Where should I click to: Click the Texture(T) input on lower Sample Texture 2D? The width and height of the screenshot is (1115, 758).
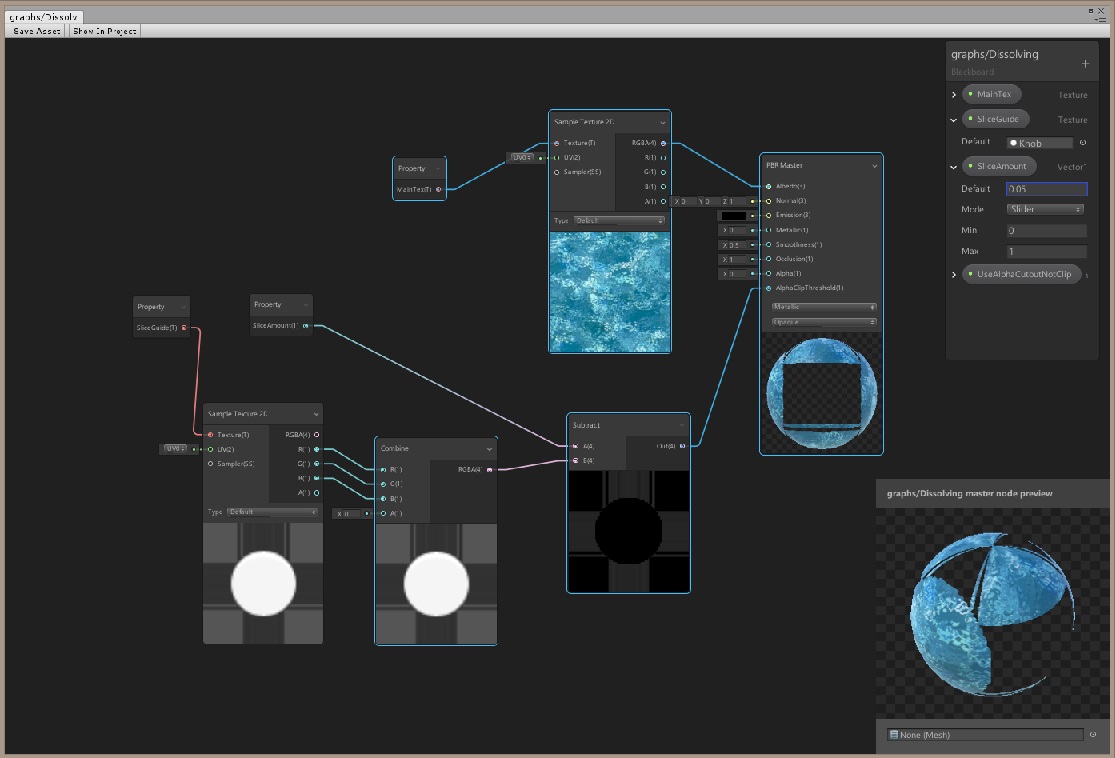210,434
